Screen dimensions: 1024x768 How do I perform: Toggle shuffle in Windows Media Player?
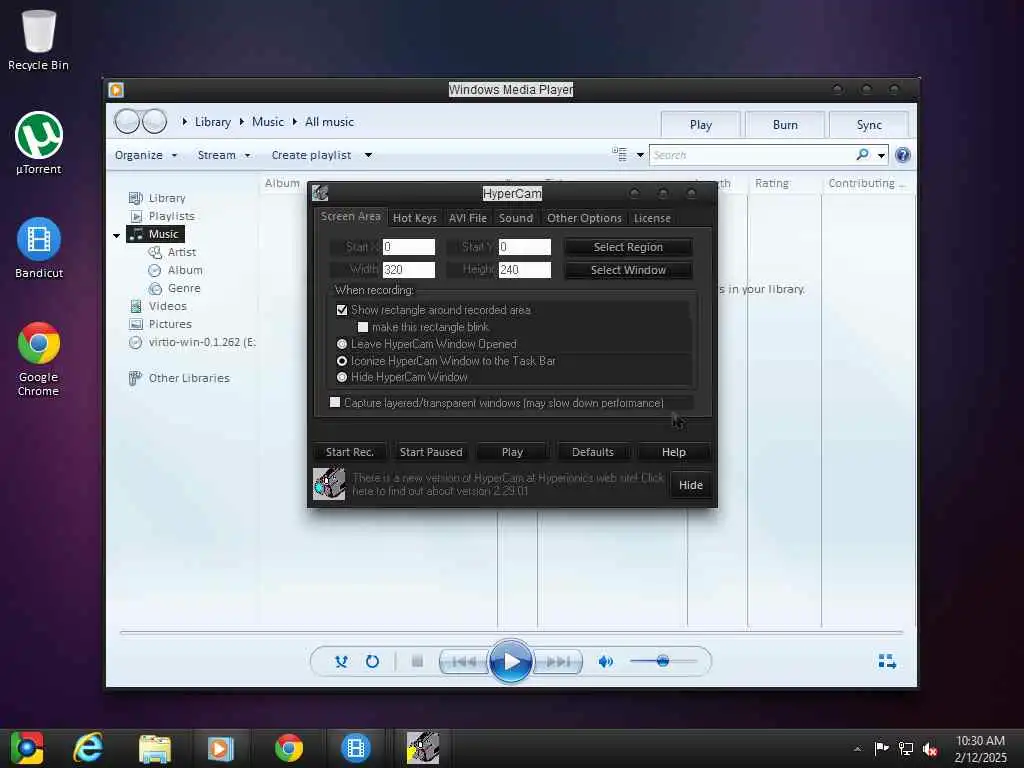tap(341, 662)
